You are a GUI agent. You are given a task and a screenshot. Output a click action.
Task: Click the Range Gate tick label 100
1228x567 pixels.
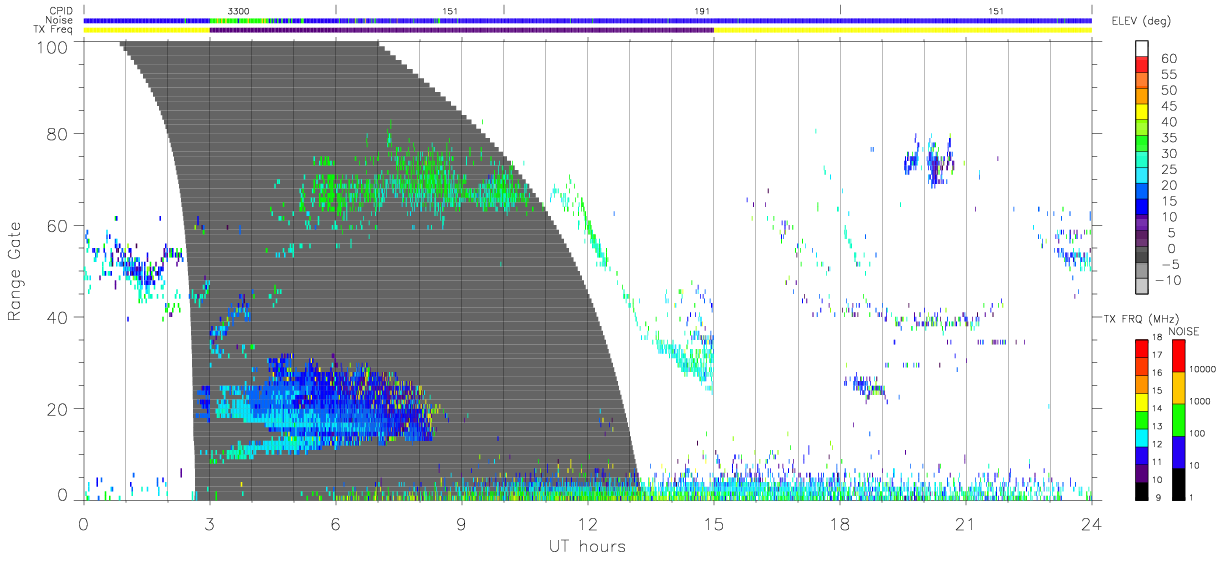pyautogui.click(x=53, y=46)
